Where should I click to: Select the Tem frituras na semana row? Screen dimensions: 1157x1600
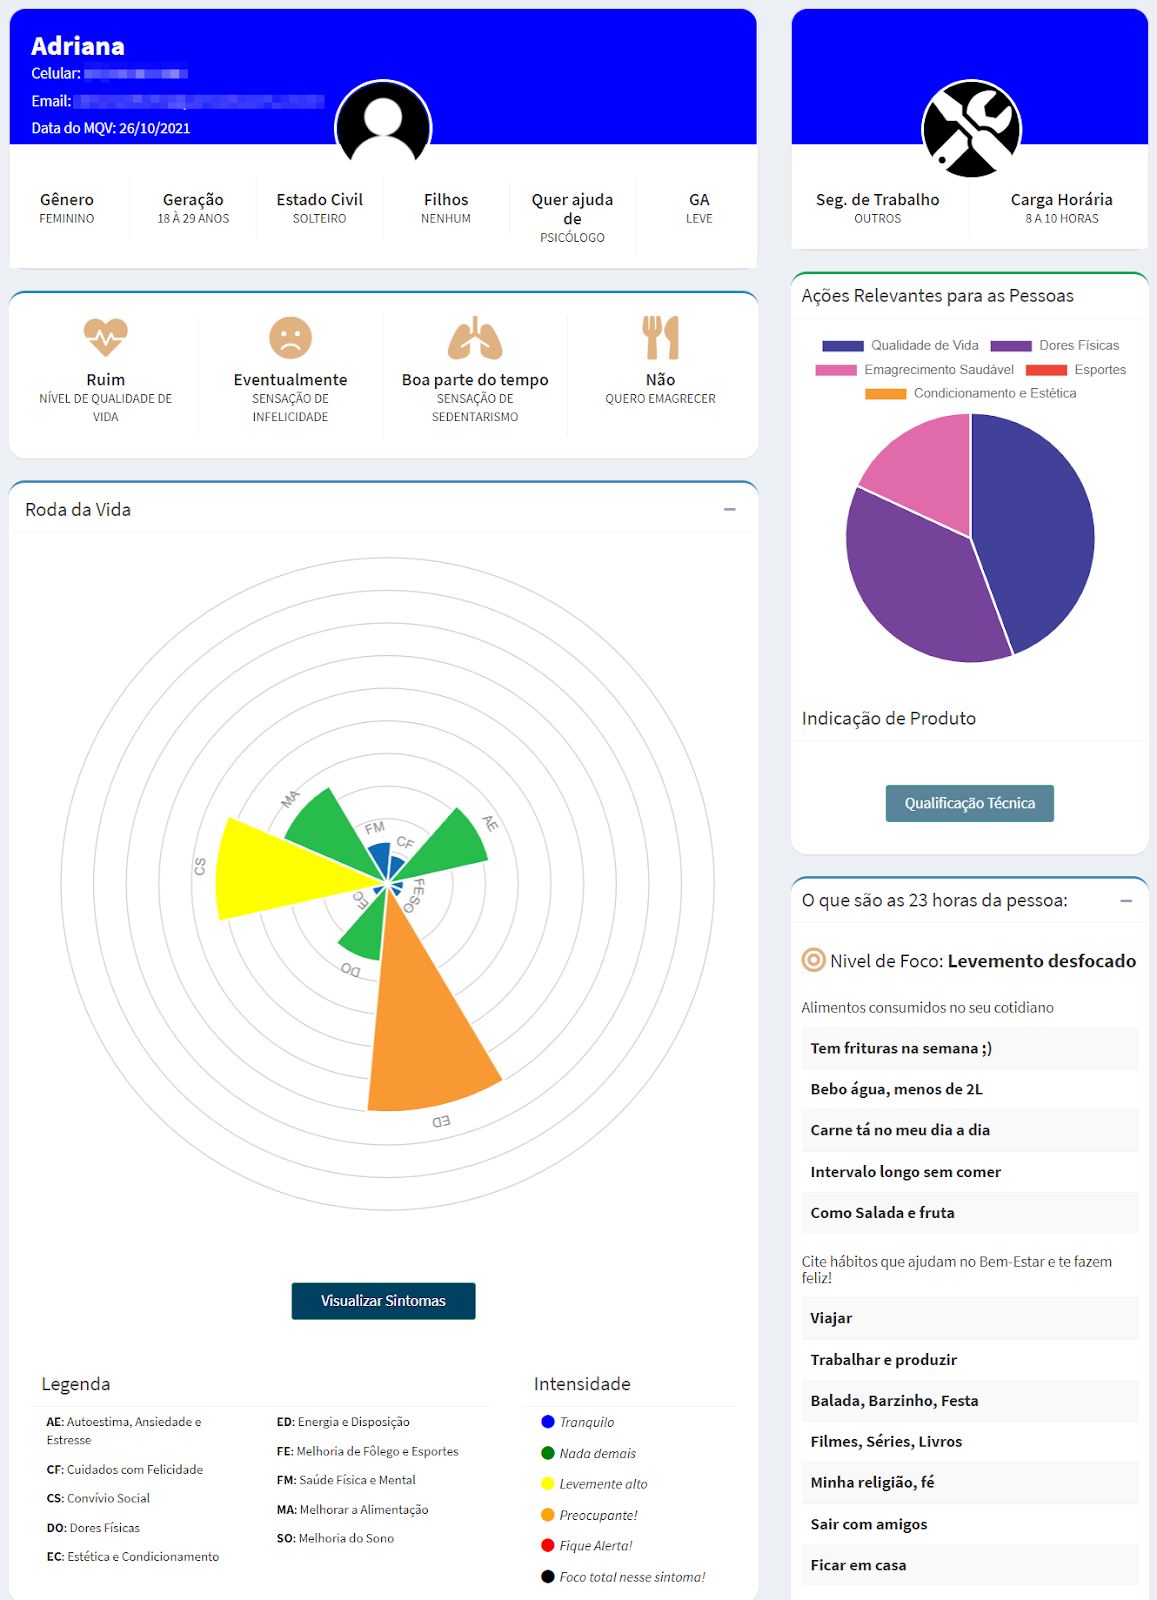pos(969,1048)
